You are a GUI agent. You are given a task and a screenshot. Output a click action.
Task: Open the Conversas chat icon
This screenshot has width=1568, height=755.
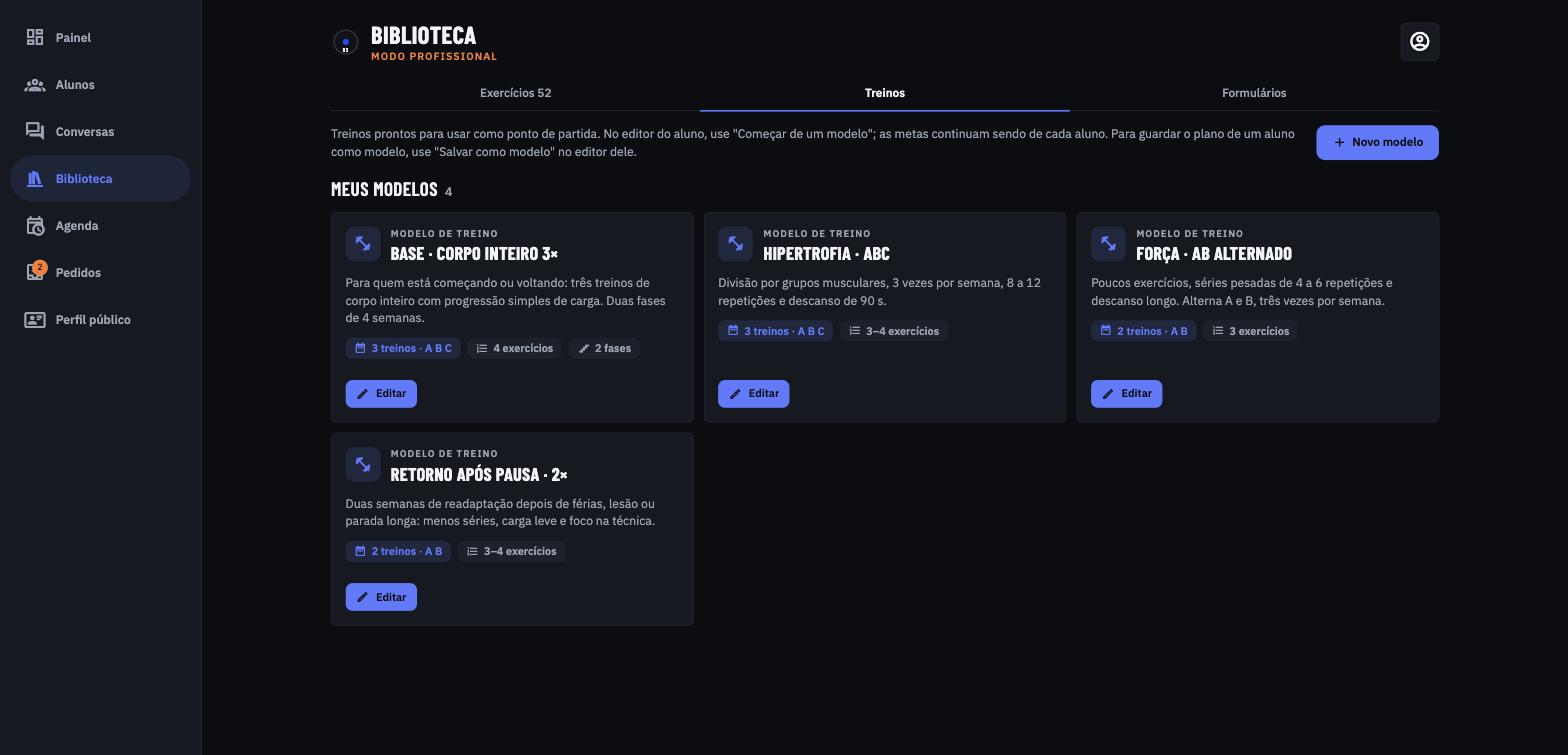coord(35,132)
